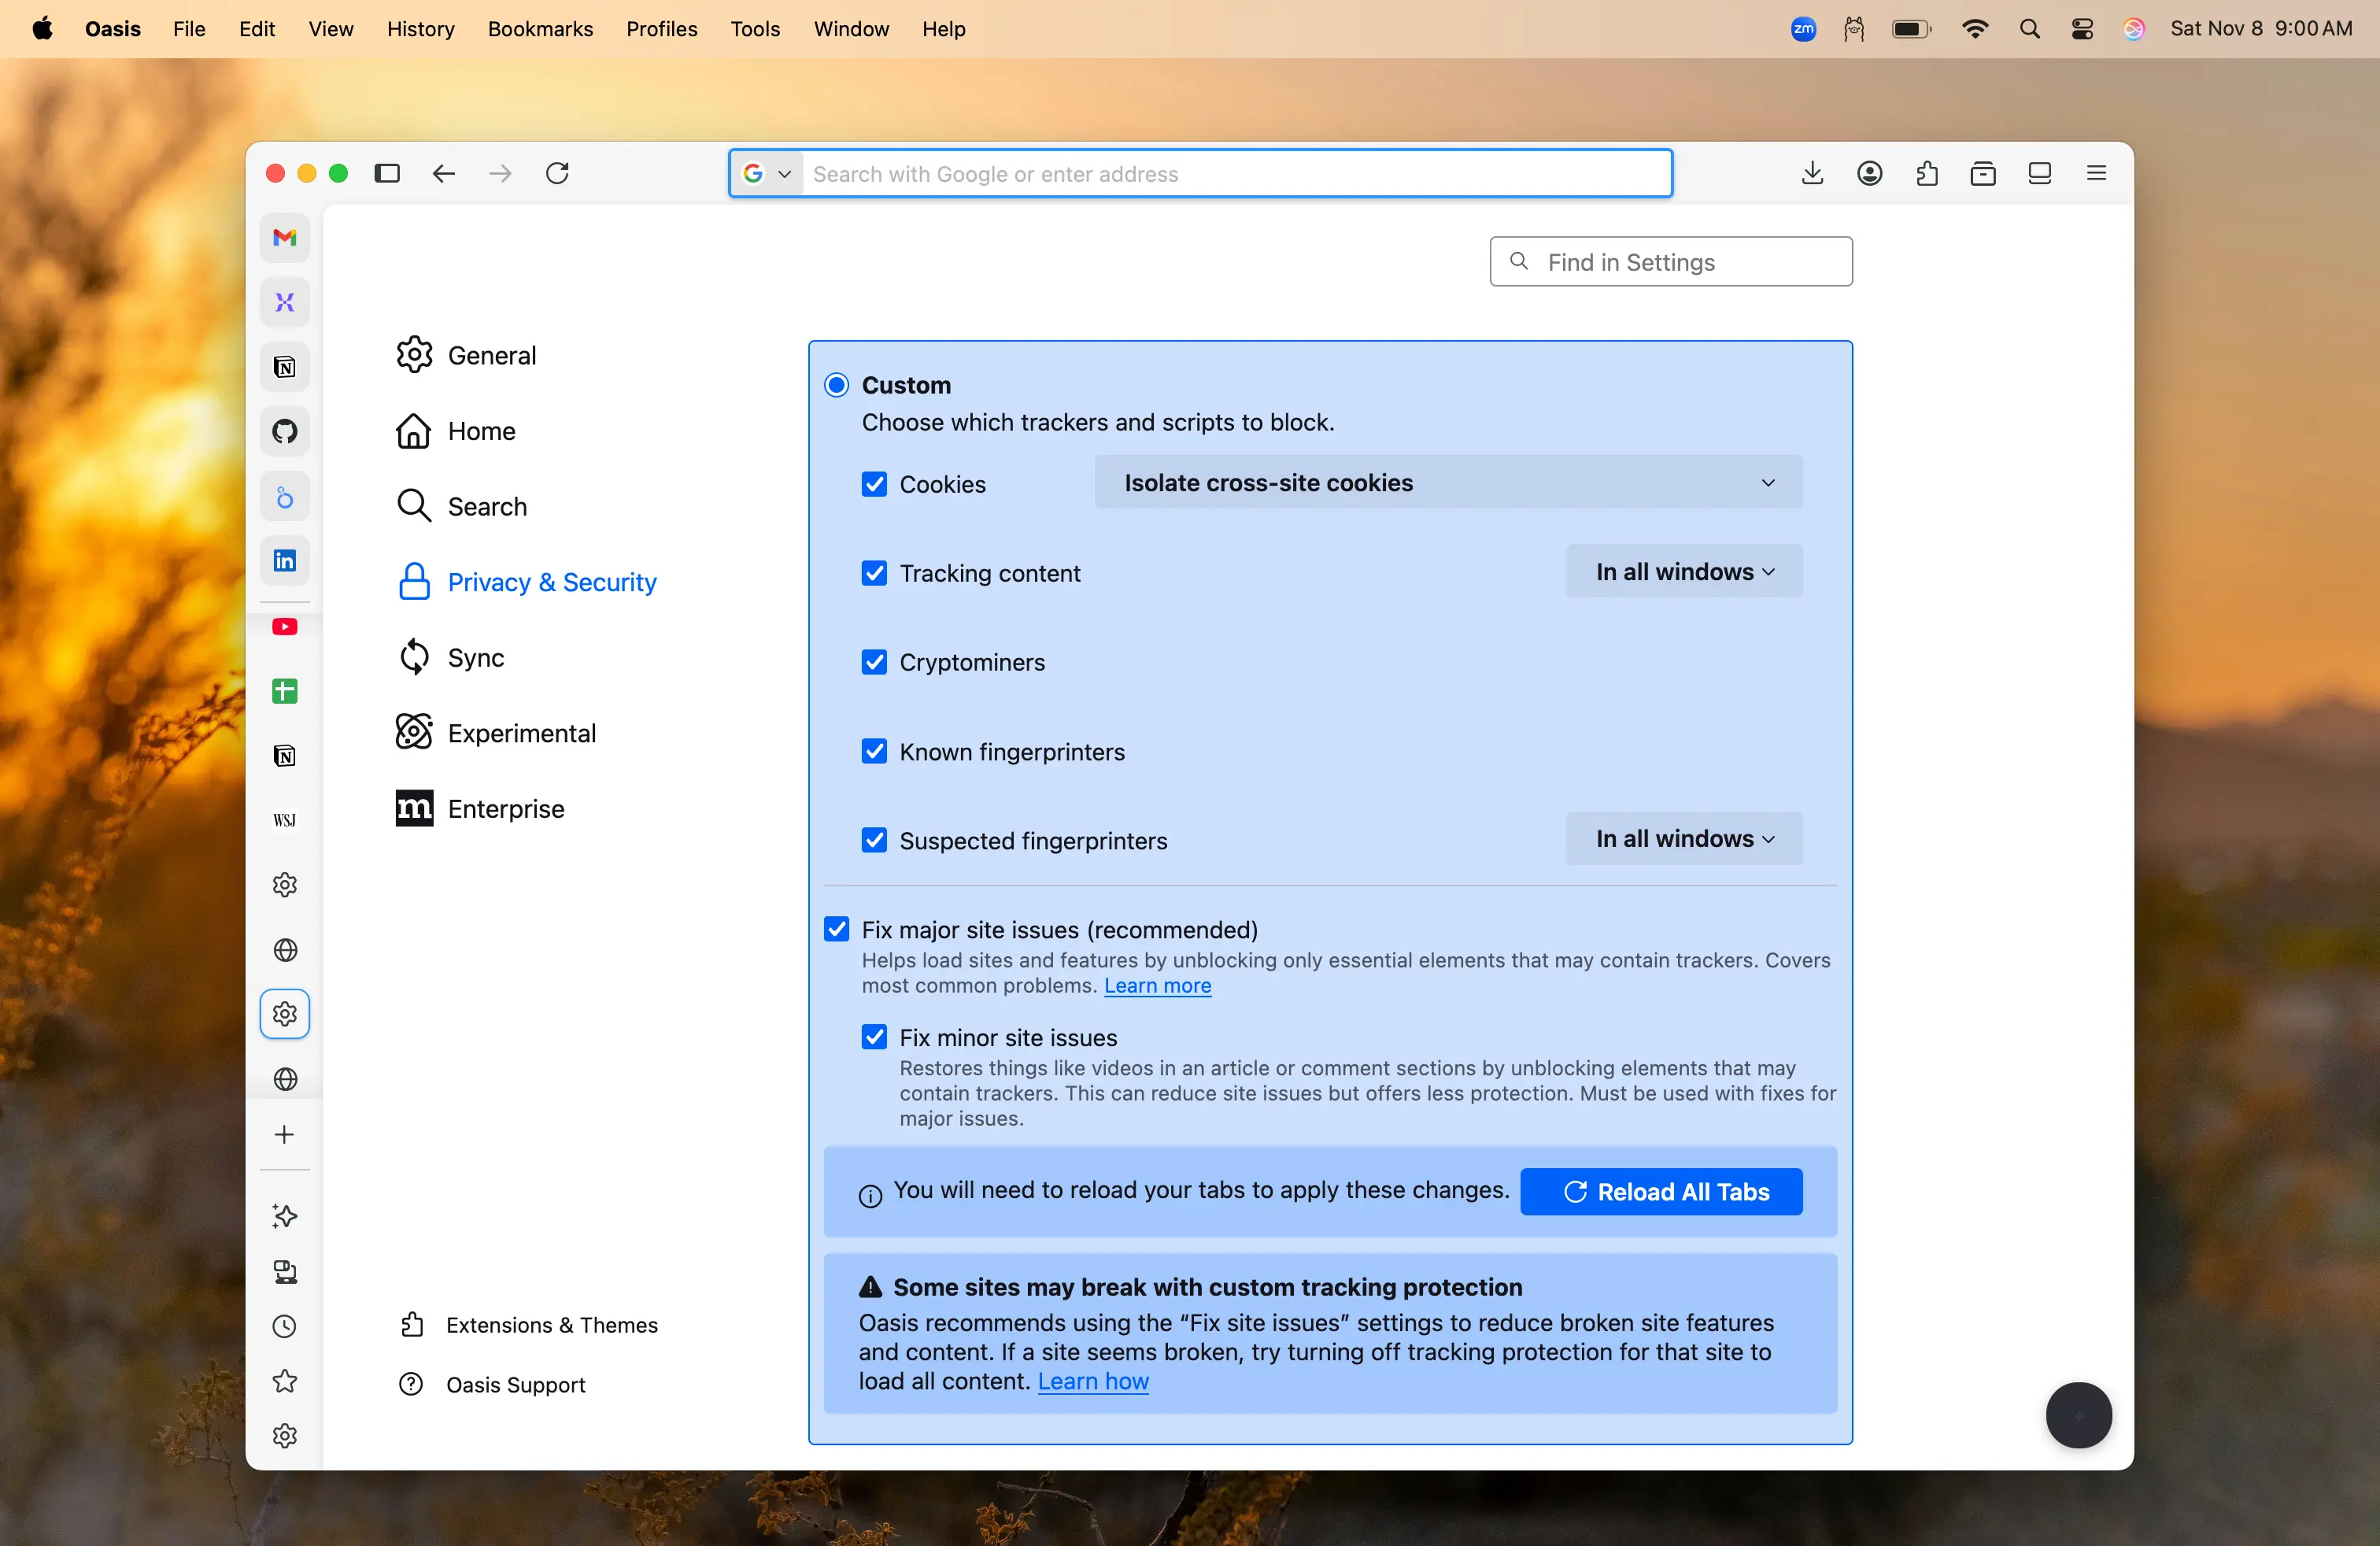Screen dimensions: 2380x1546
Task: Uncheck the Cryptominers checkbox
Action: tap(874, 662)
